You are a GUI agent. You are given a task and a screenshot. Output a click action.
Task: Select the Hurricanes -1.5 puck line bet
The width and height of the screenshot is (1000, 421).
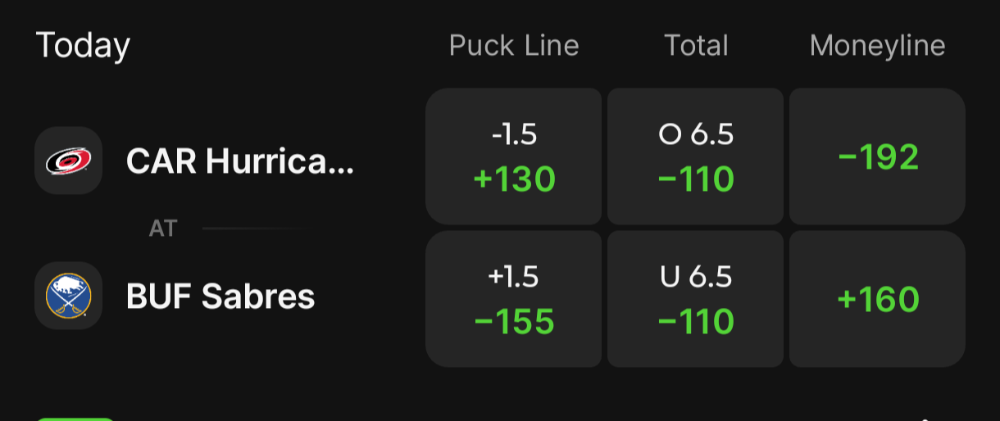tap(514, 156)
